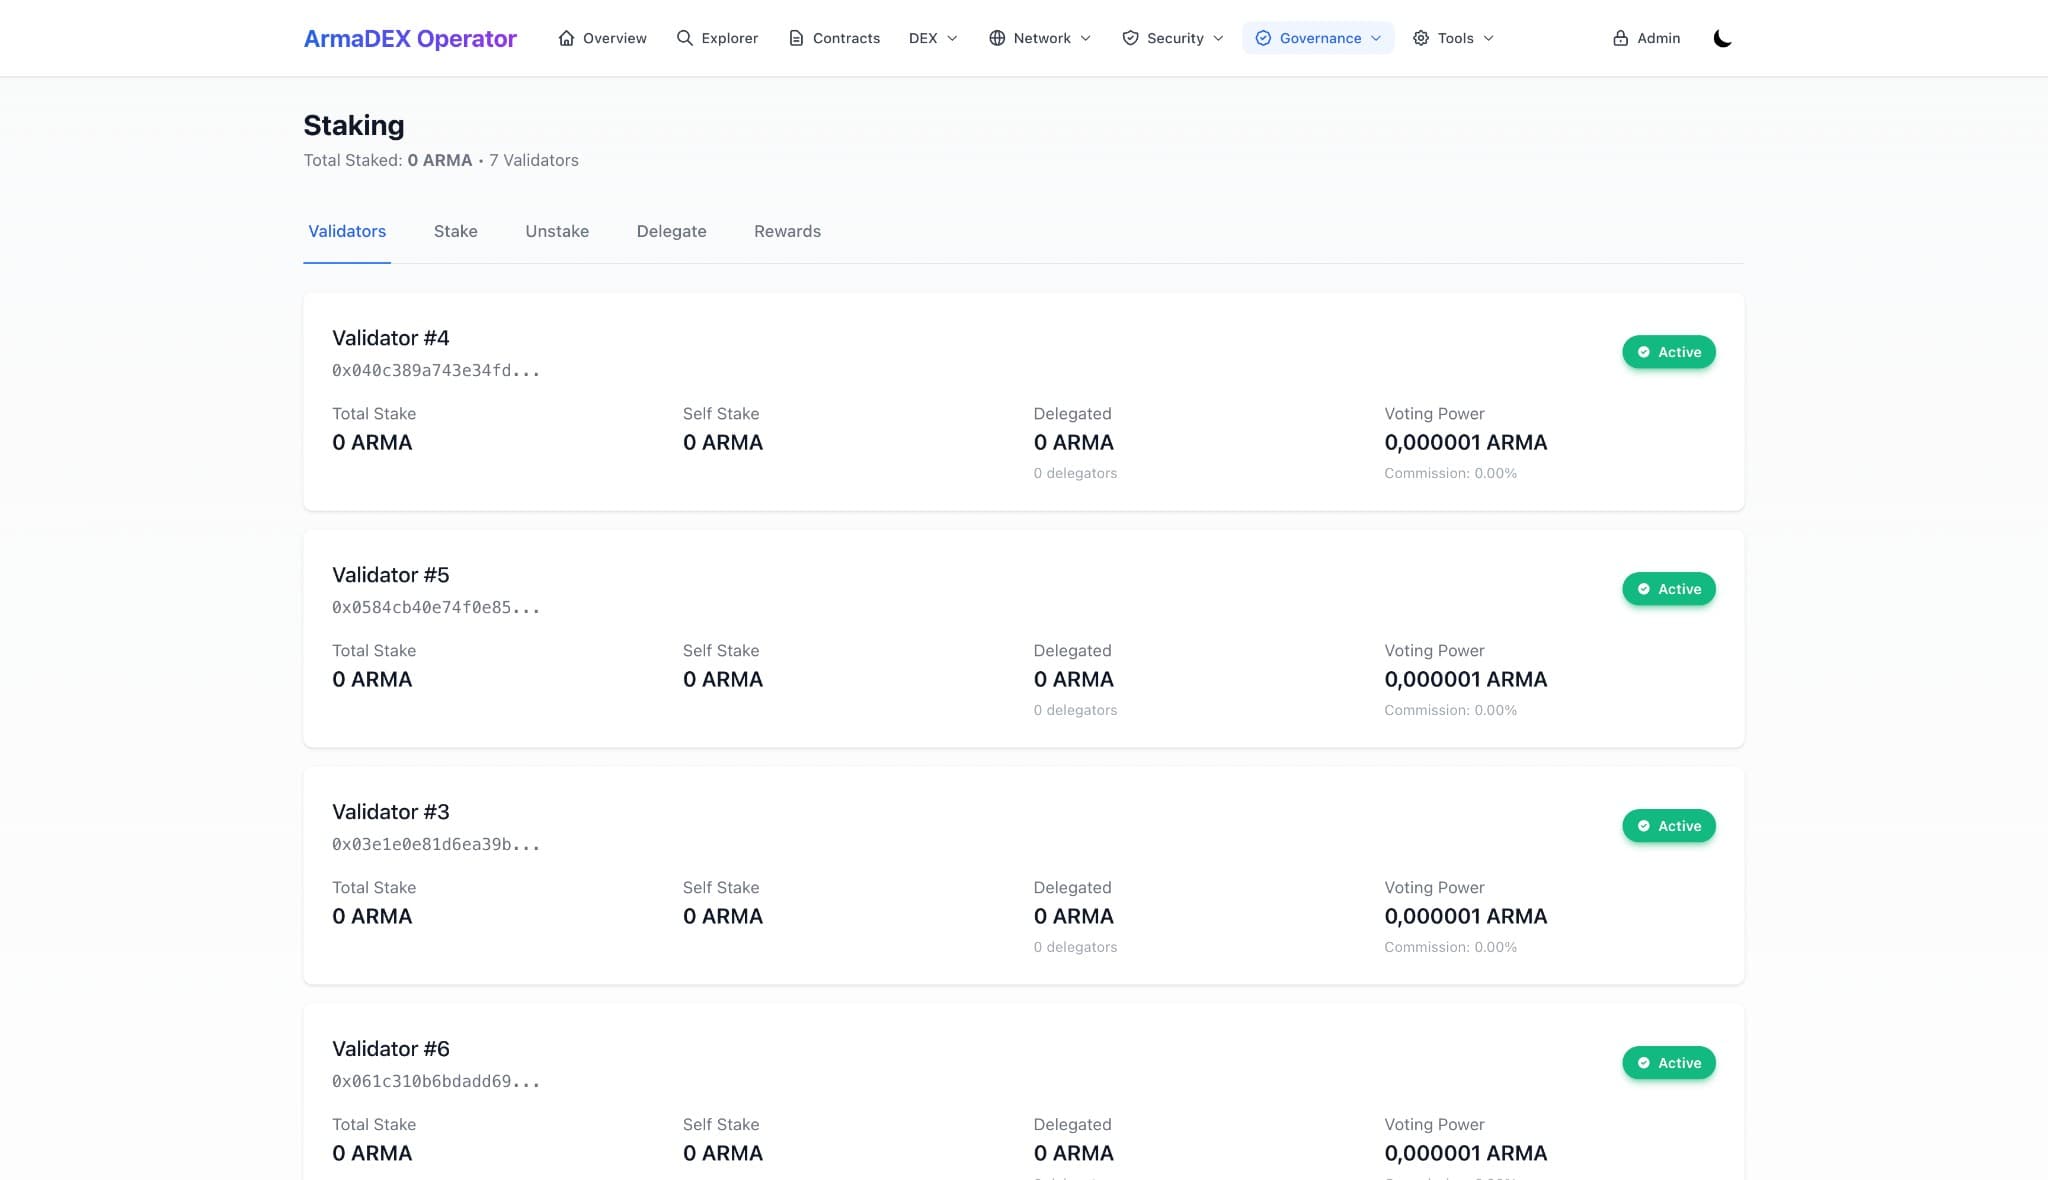Expand the Tools dropdown menu
Screen dimensions: 2048x1180
tap(1487, 39)
